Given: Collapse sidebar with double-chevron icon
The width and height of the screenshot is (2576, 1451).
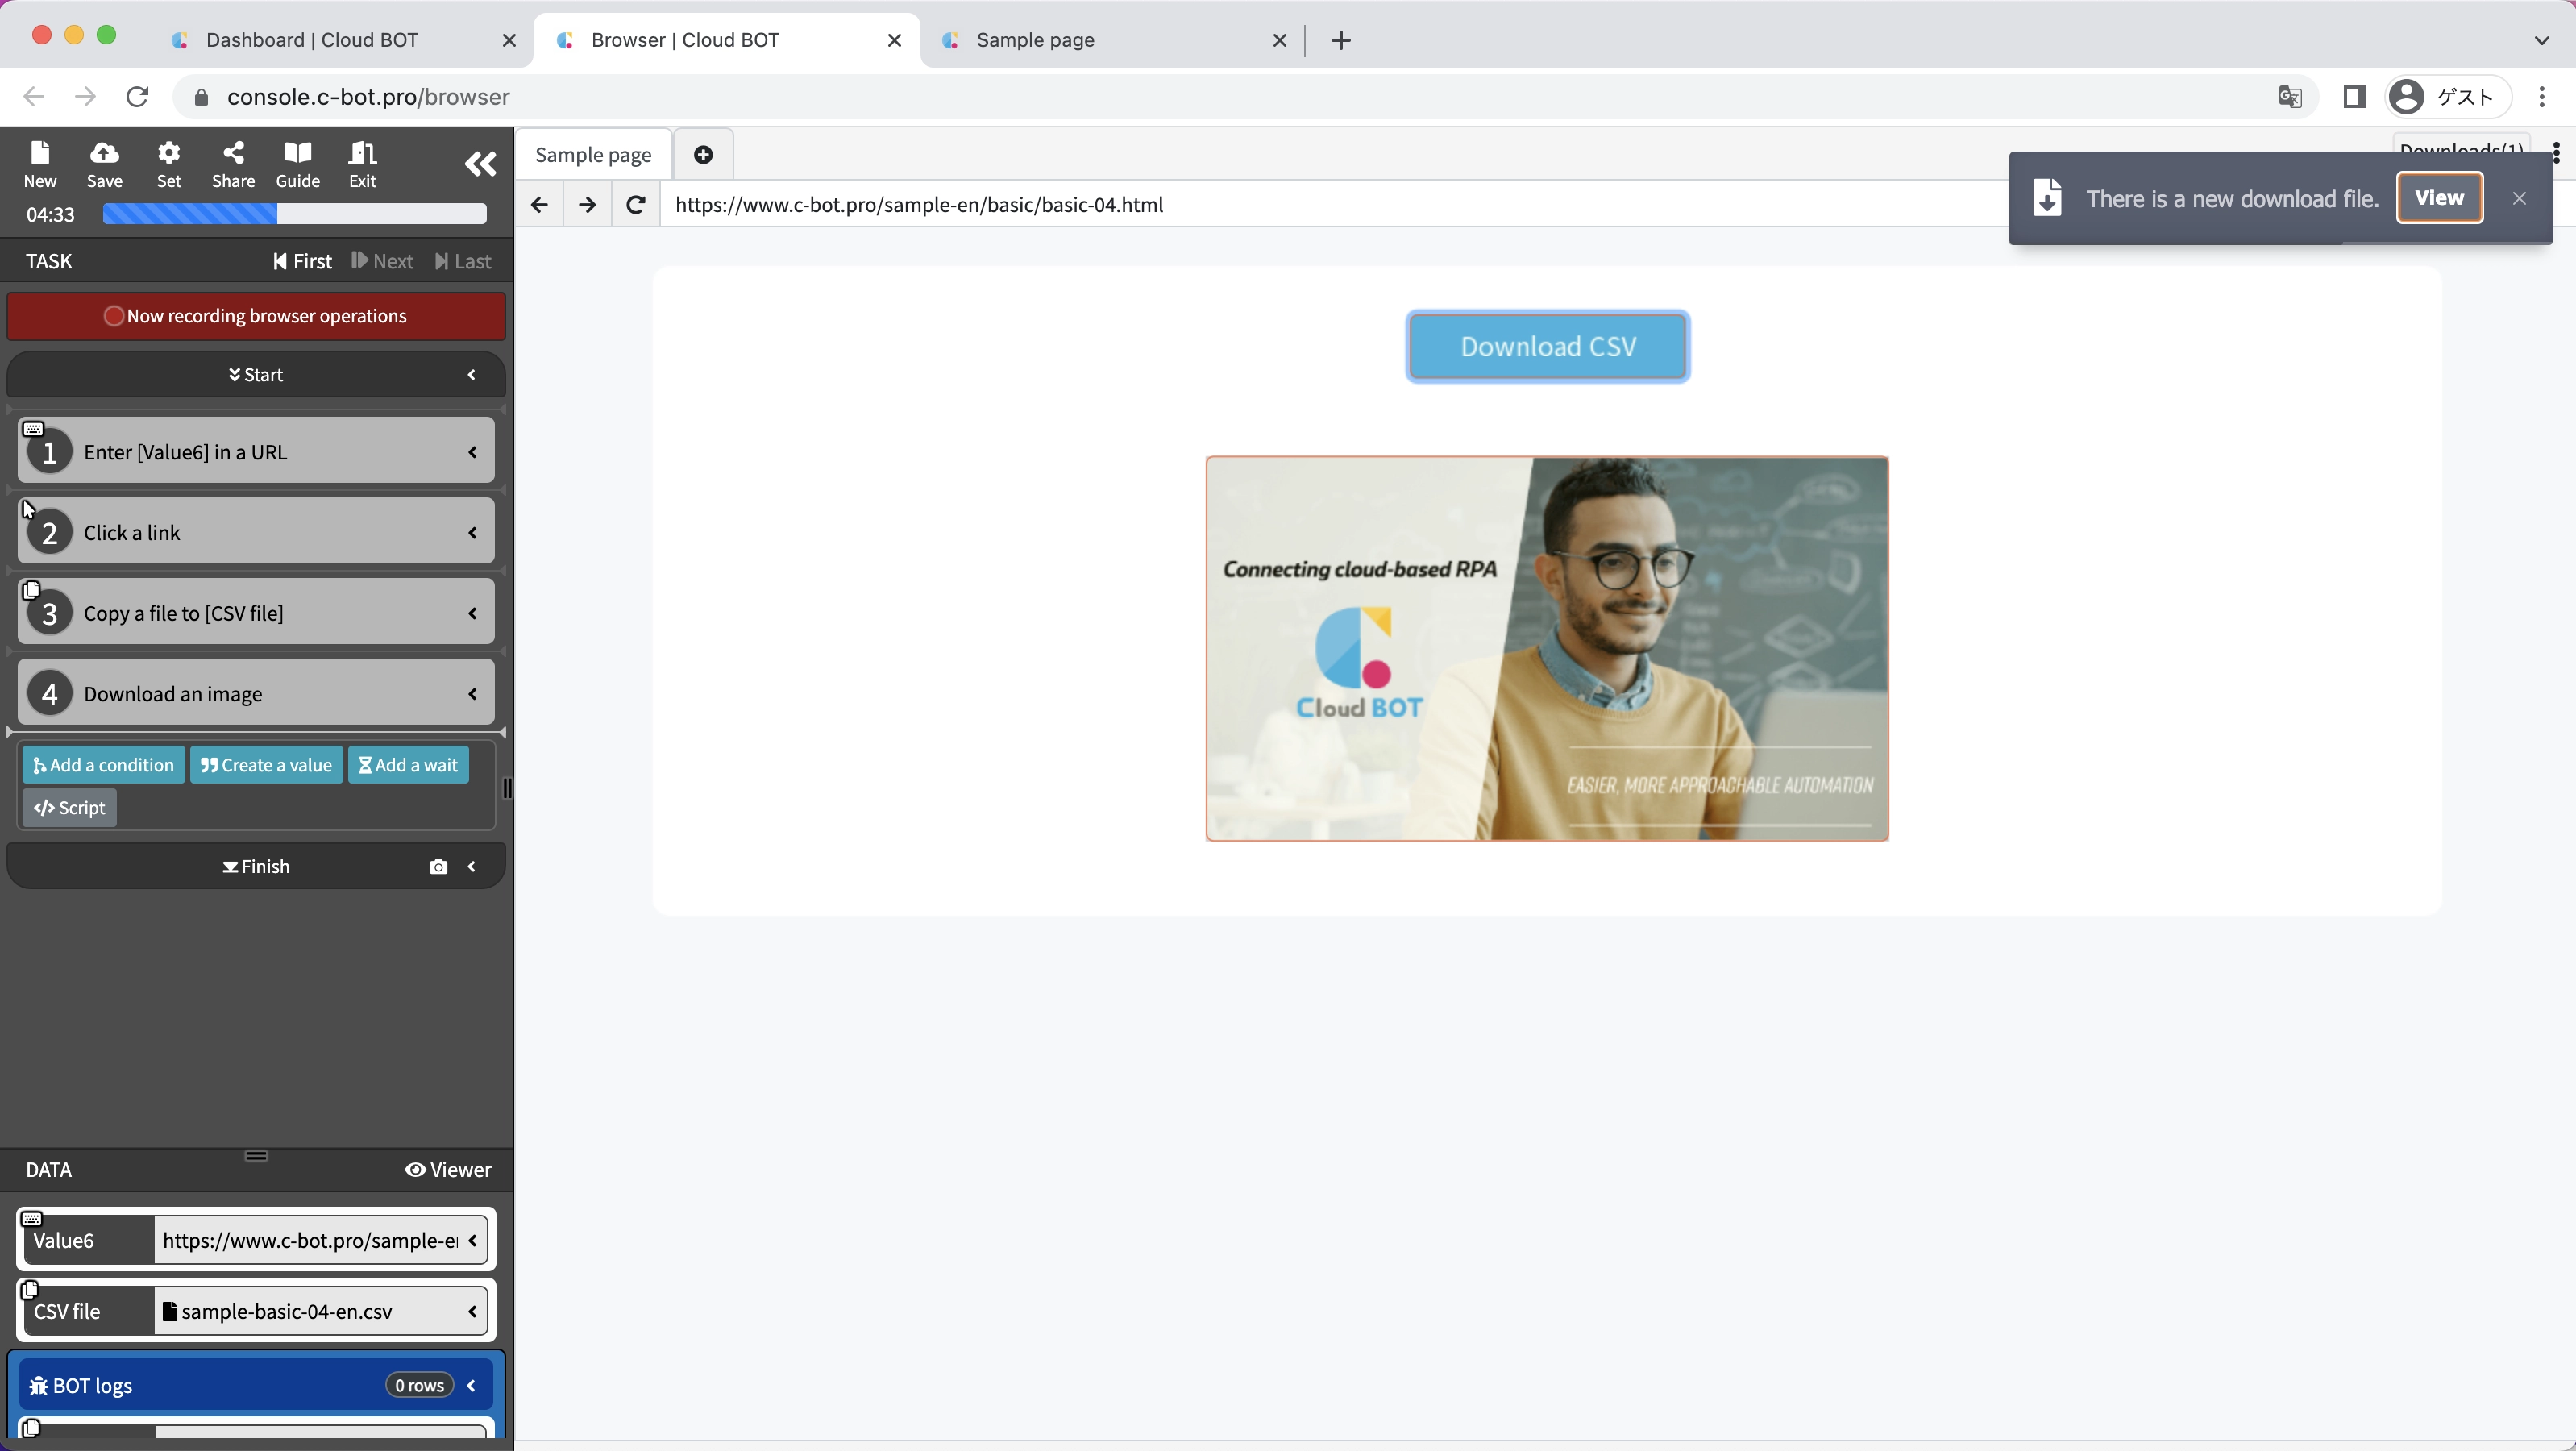Looking at the screenshot, I should (480, 164).
